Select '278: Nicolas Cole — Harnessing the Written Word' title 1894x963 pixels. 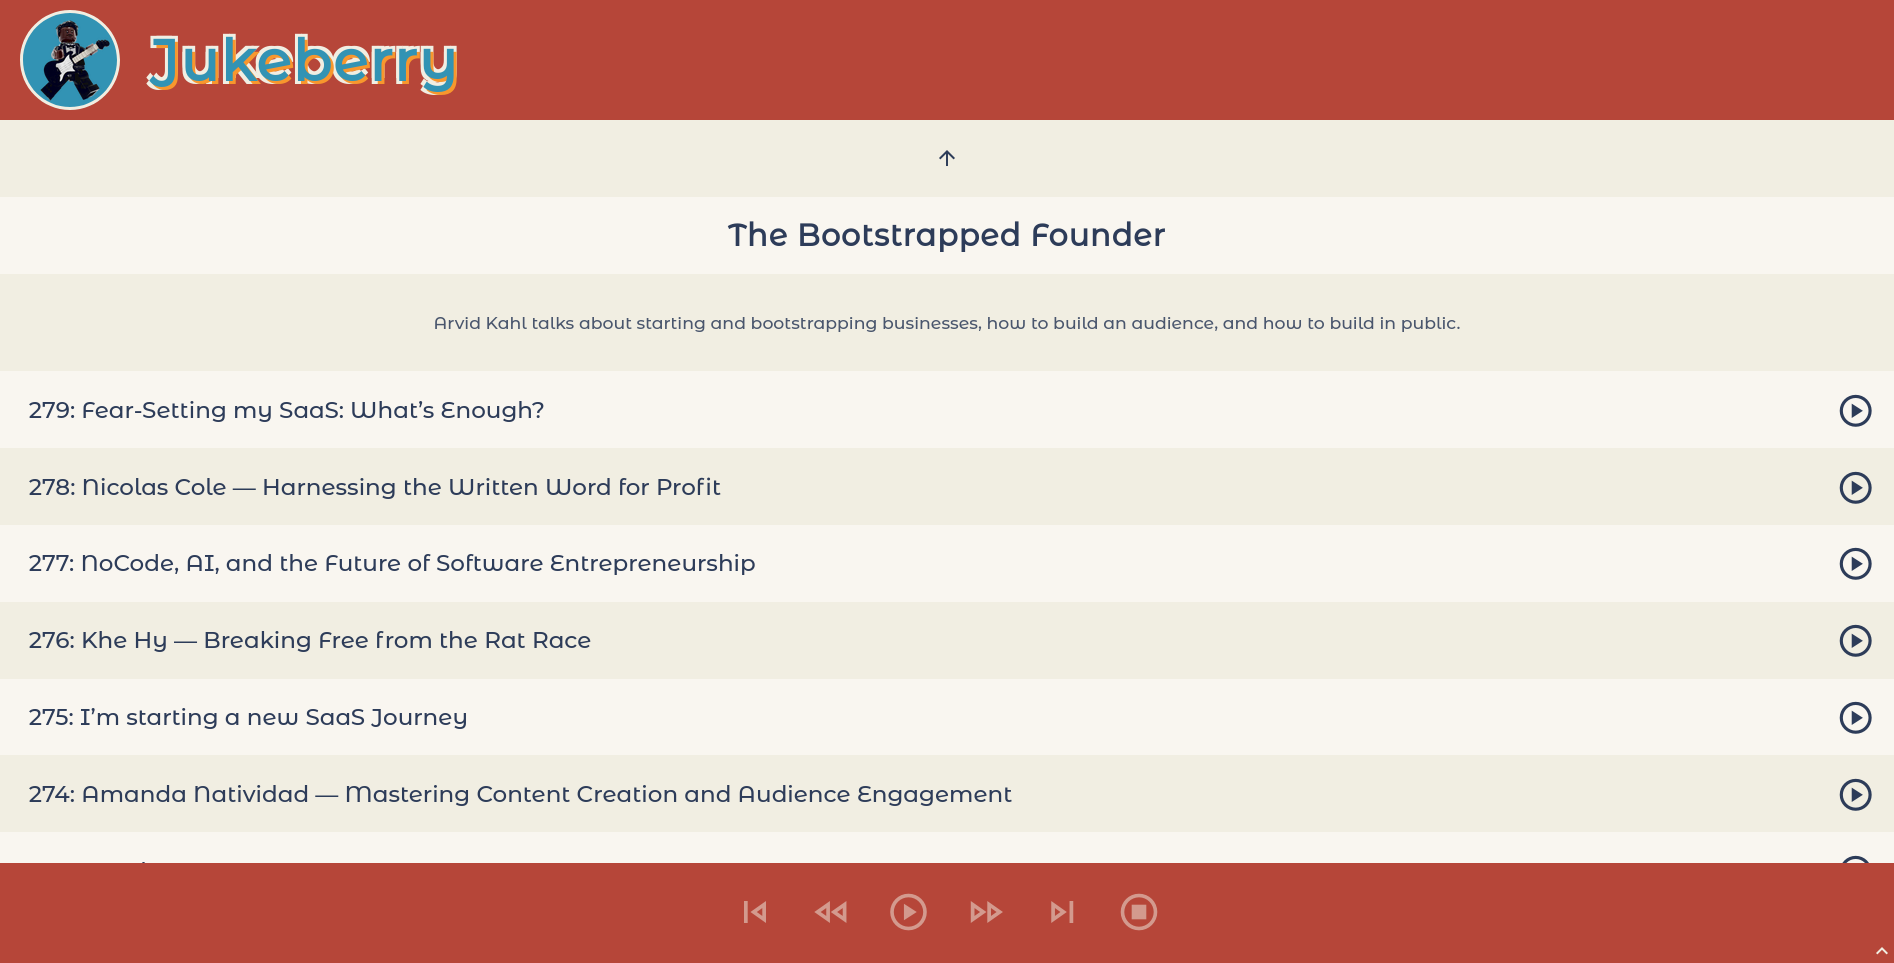click(x=374, y=487)
